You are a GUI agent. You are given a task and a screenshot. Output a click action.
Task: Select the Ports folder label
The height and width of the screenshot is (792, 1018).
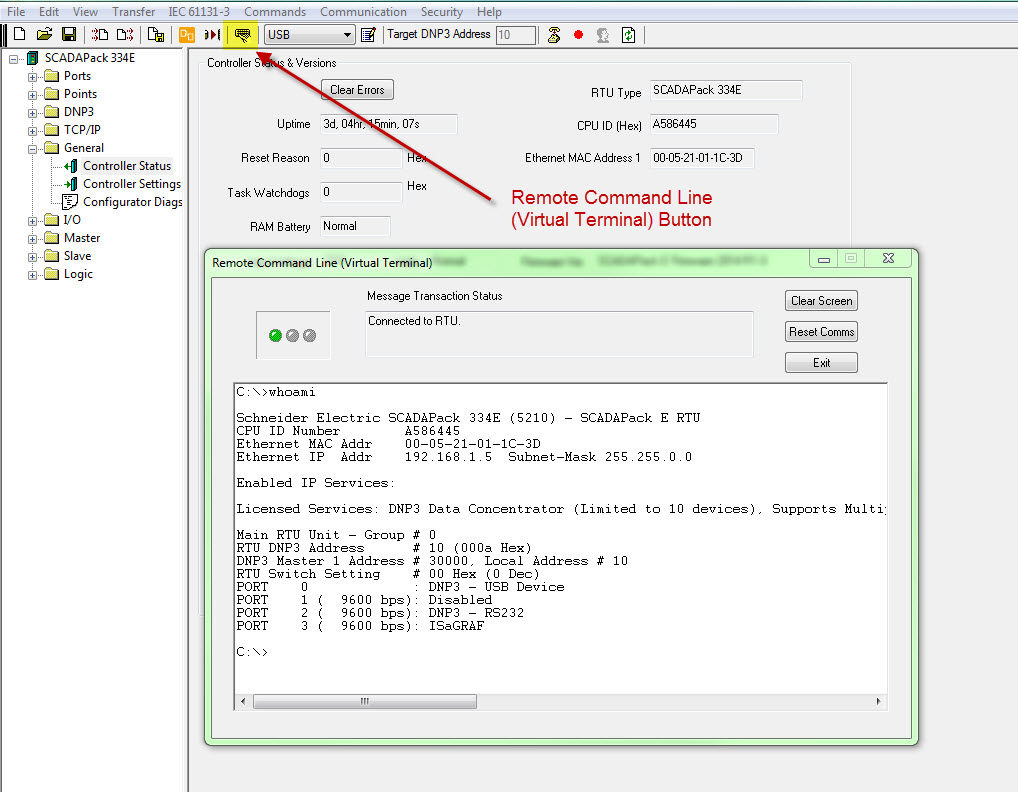tap(77, 76)
